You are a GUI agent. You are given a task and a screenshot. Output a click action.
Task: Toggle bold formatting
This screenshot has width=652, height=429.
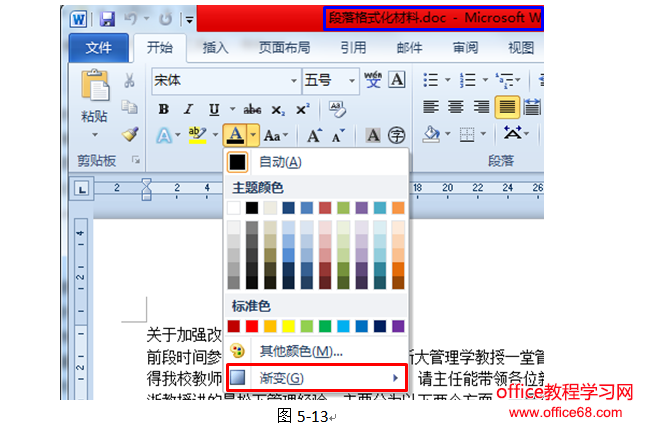(164, 109)
